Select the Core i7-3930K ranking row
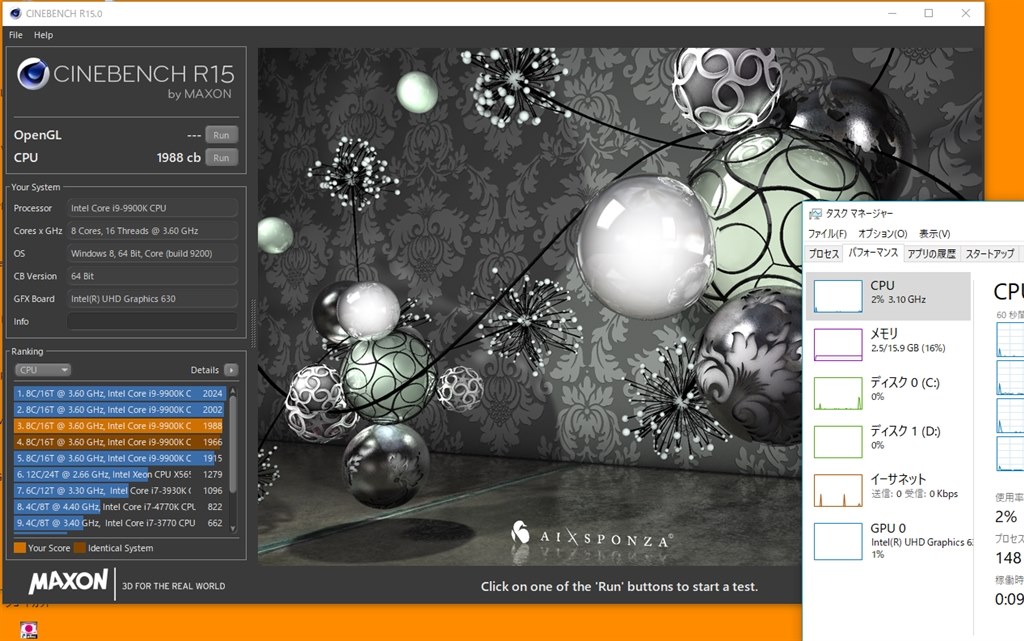The width and height of the screenshot is (1024, 641). 120,491
